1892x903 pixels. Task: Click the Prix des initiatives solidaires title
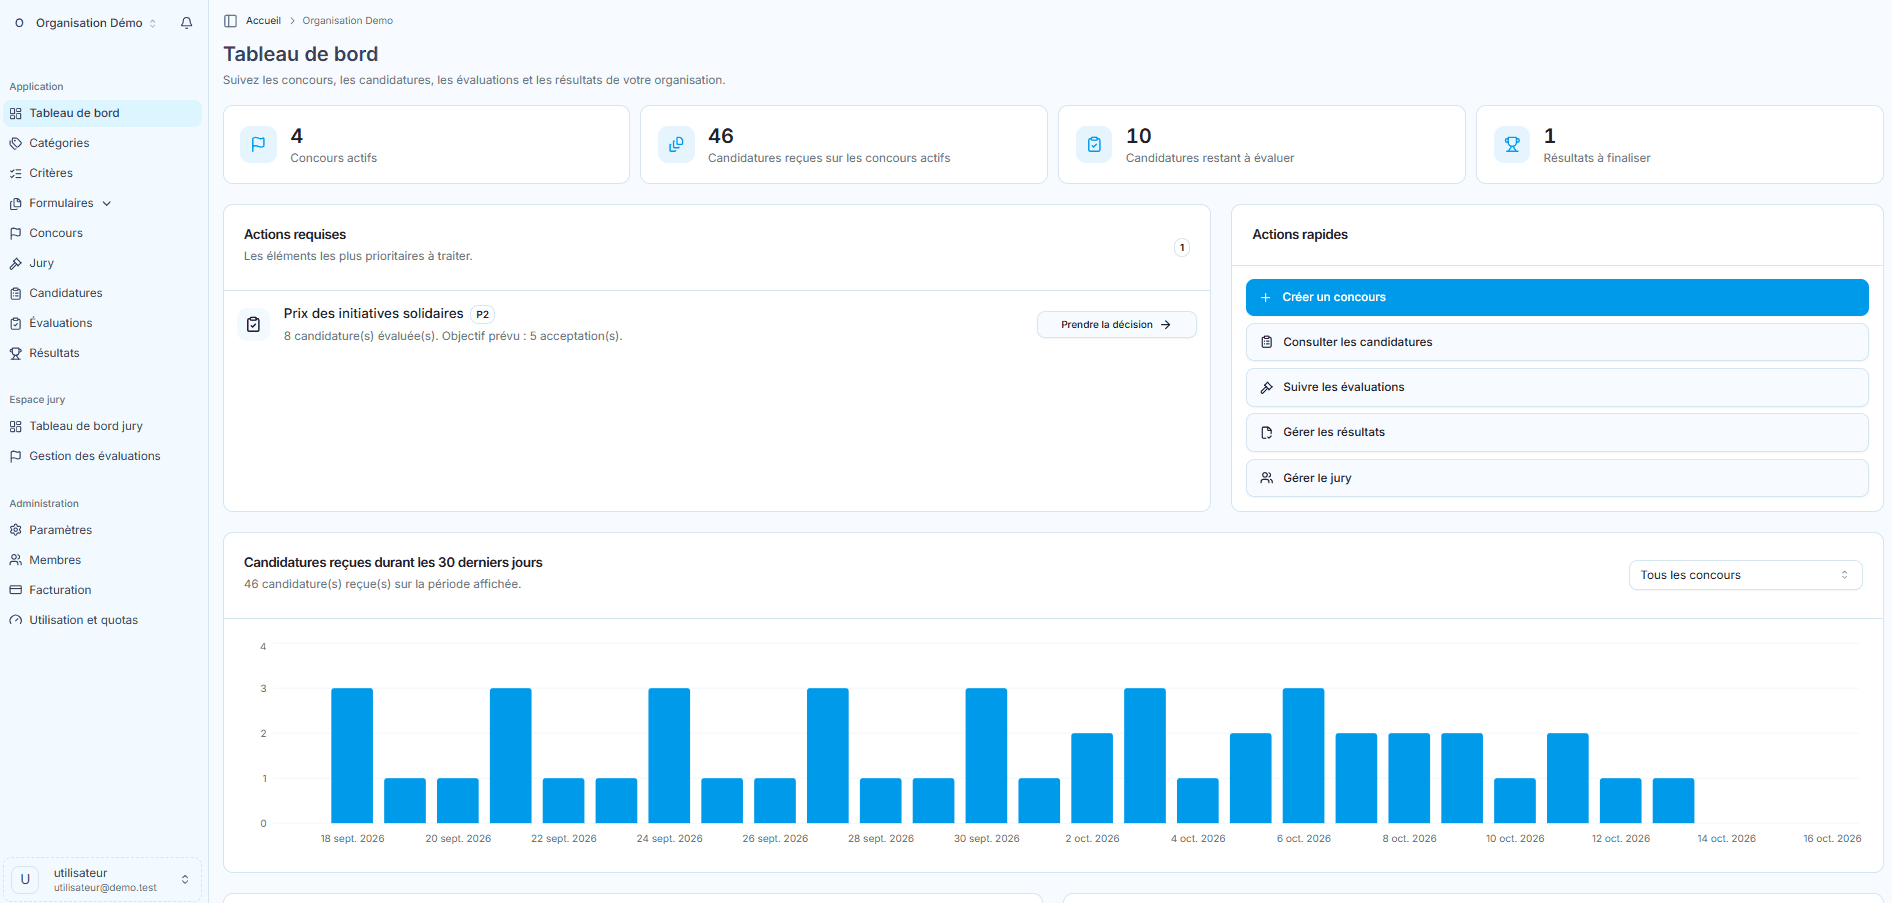(x=373, y=314)
